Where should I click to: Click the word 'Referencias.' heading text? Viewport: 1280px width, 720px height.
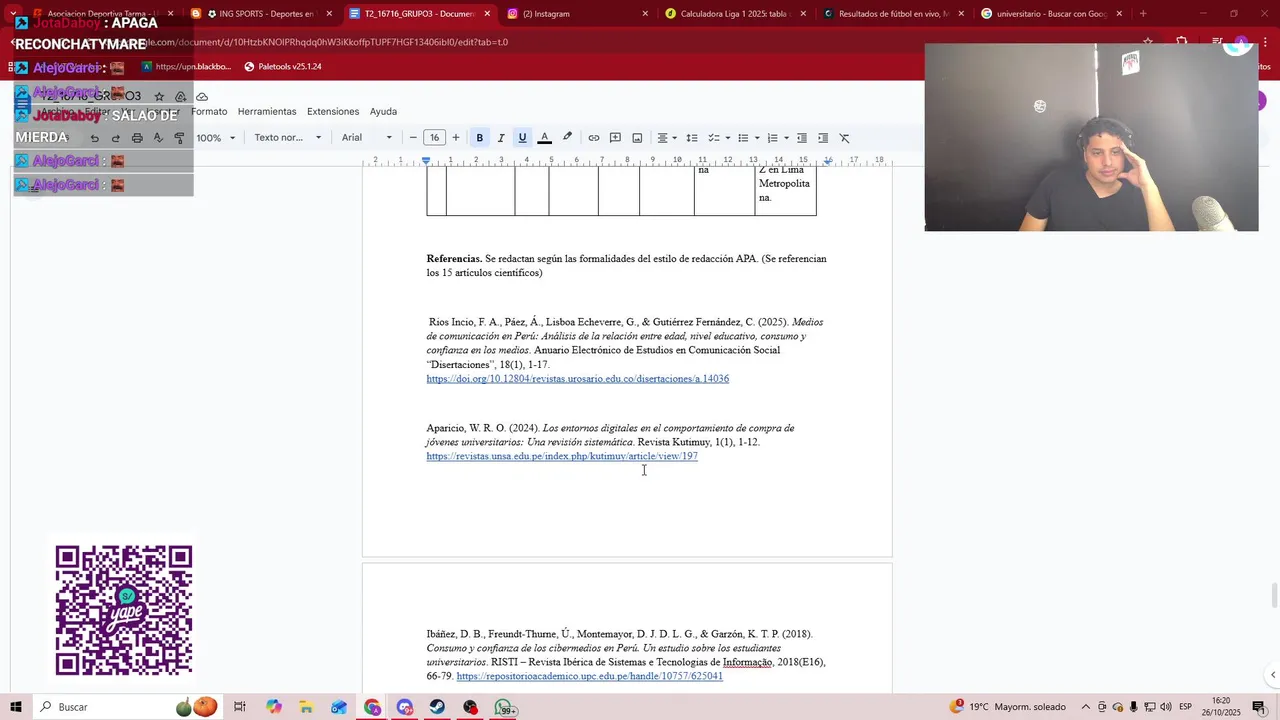454,259
